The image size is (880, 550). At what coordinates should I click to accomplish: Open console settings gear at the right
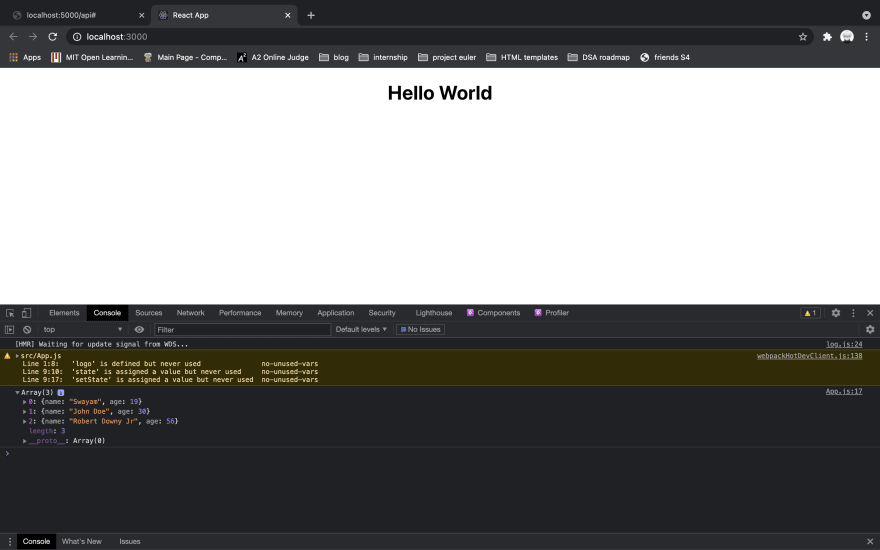click(x=870, y=329)
